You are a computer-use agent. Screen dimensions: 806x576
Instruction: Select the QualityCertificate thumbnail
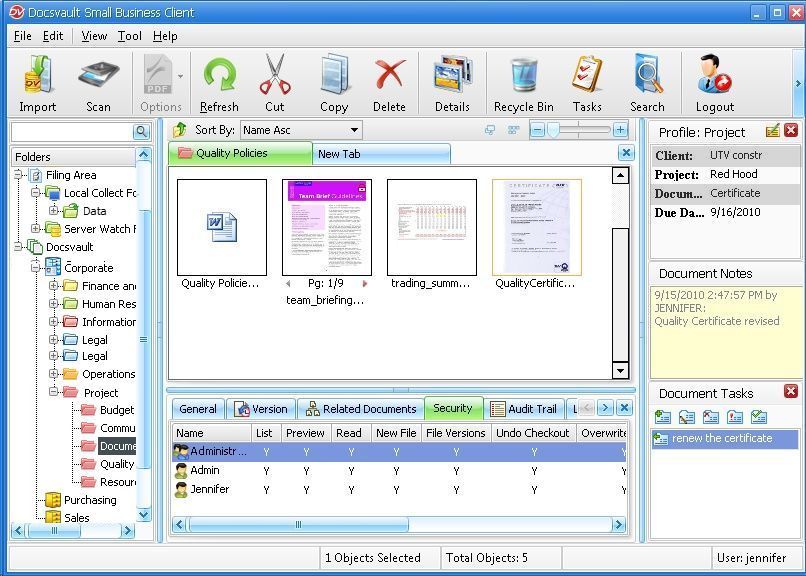tap(536, 228)
